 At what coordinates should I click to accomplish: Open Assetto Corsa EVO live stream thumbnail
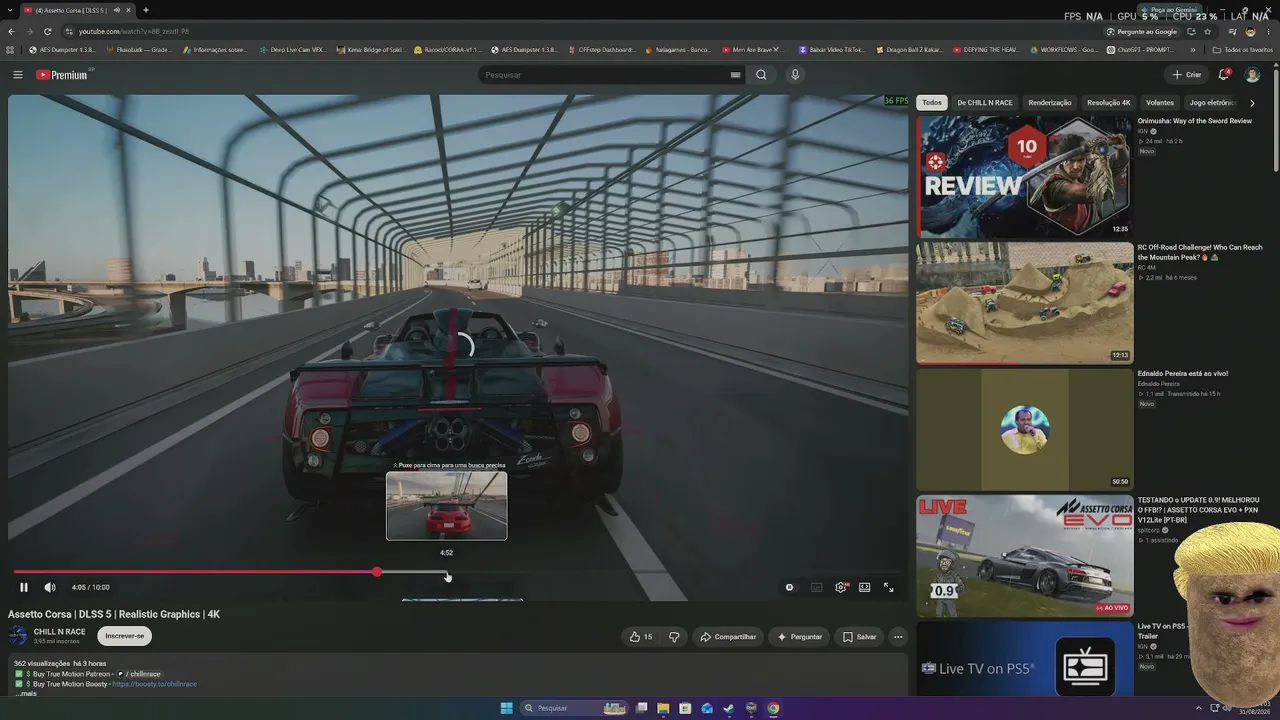1024,556
